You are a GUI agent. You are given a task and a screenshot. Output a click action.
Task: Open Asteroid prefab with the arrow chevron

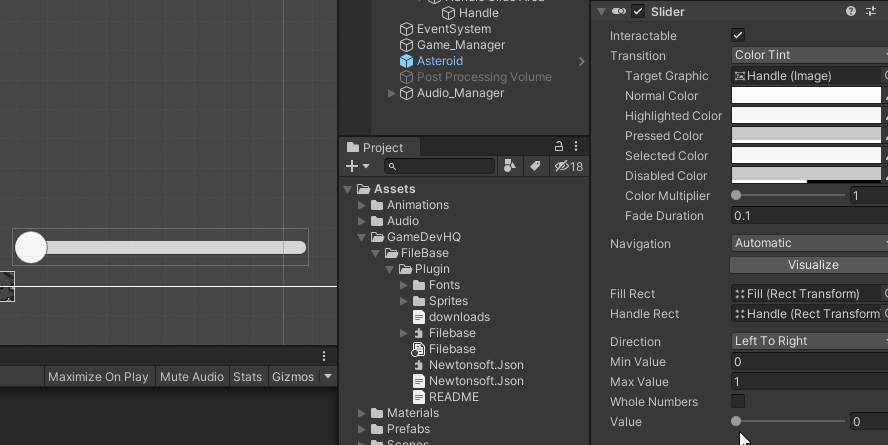(582, 61)
